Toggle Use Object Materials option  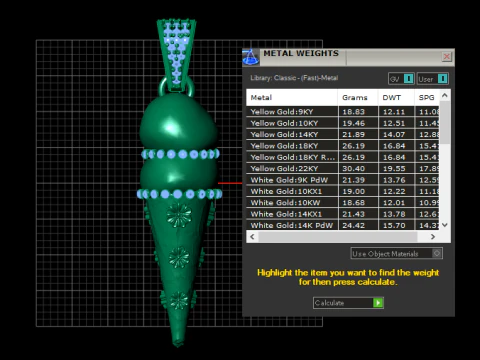click(397, 254)
